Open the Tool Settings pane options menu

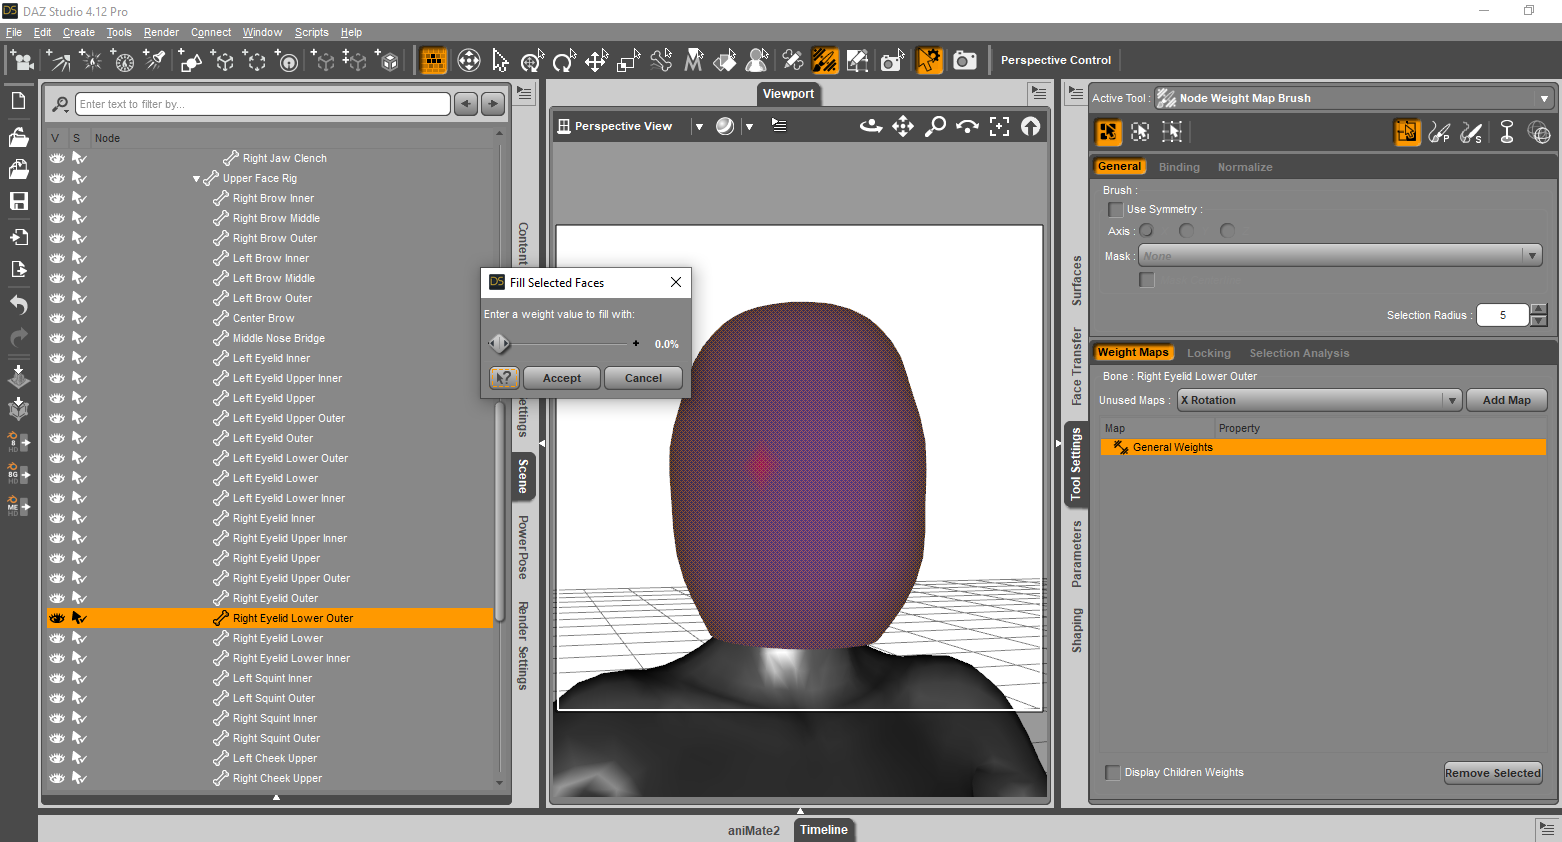pos(1076,93)
